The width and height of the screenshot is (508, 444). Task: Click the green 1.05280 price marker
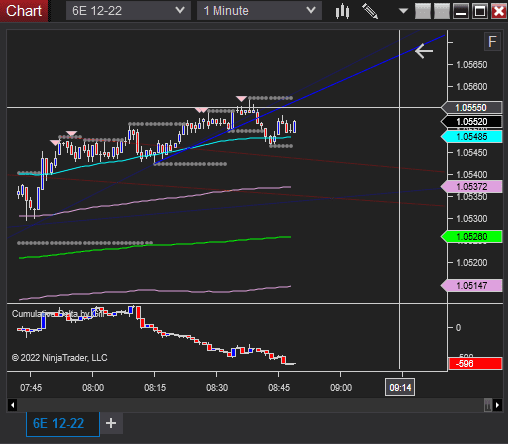[x=472, y=237]
